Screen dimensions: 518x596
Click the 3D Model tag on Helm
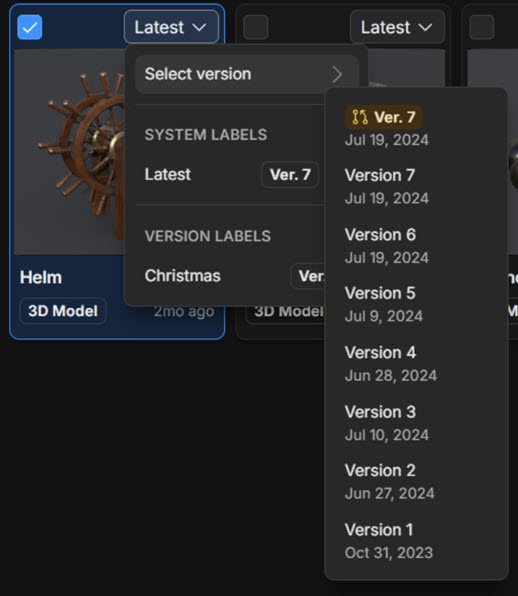(63, 311)
